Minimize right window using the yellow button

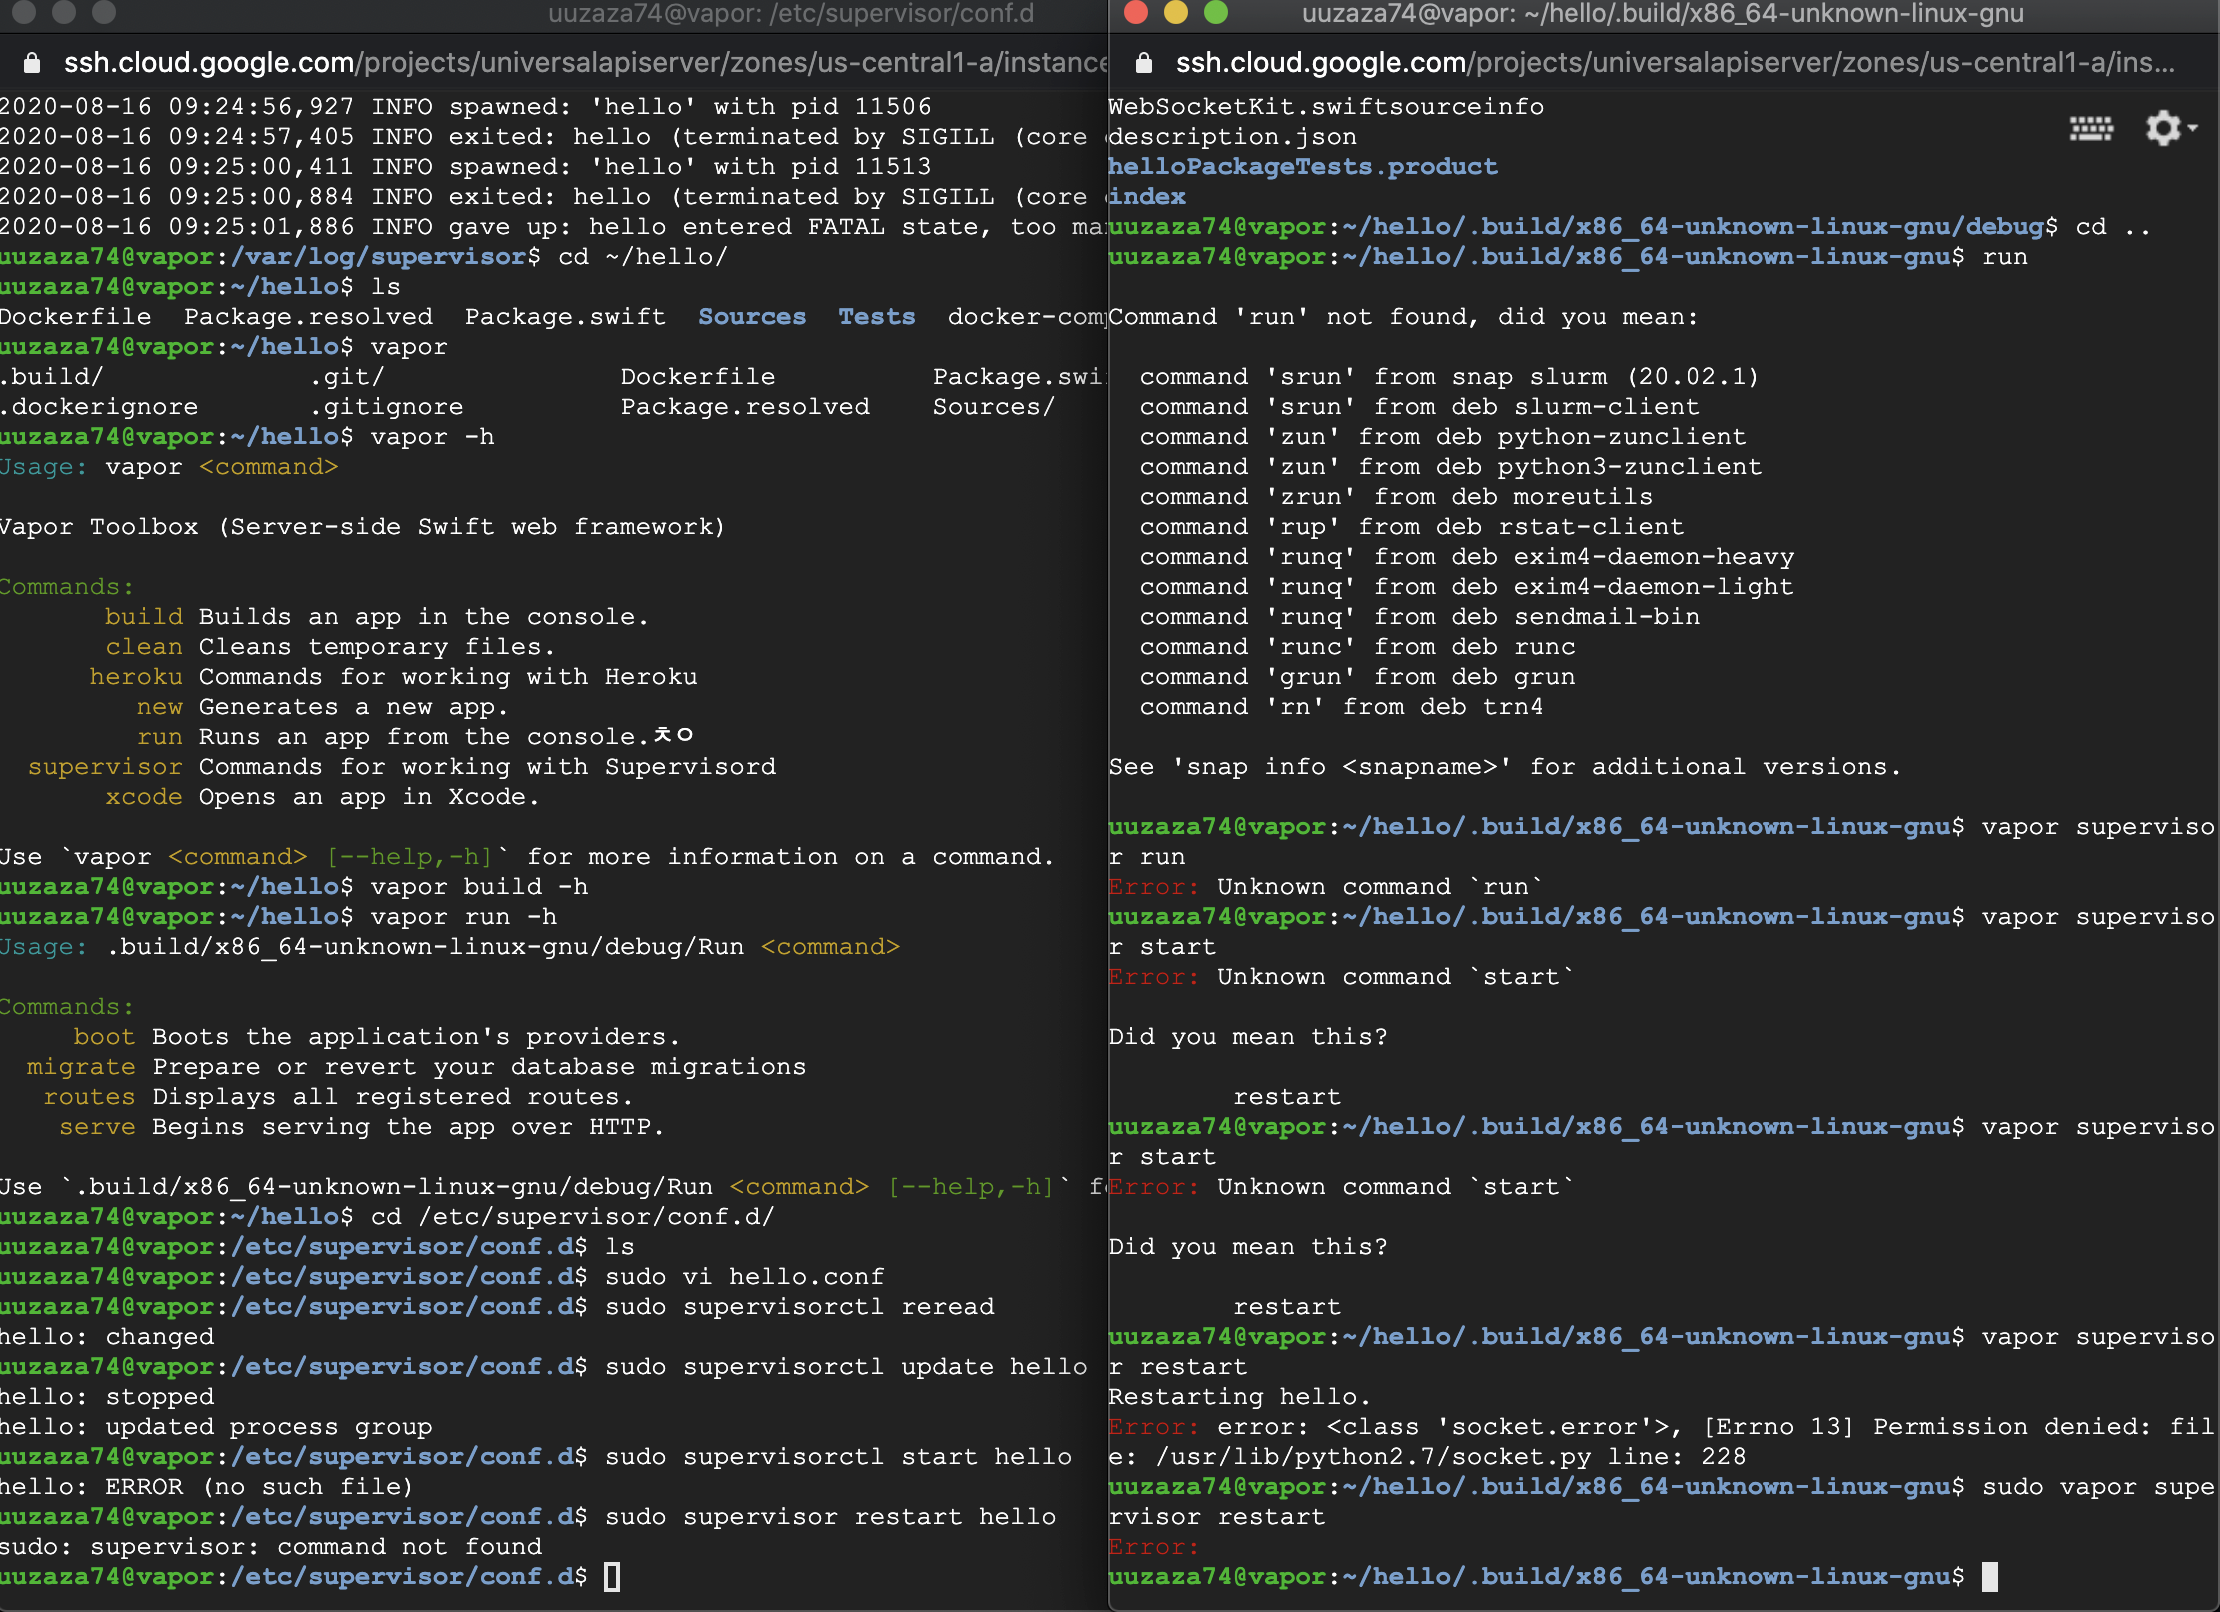pyautogui.click(x=1175, y=12)
